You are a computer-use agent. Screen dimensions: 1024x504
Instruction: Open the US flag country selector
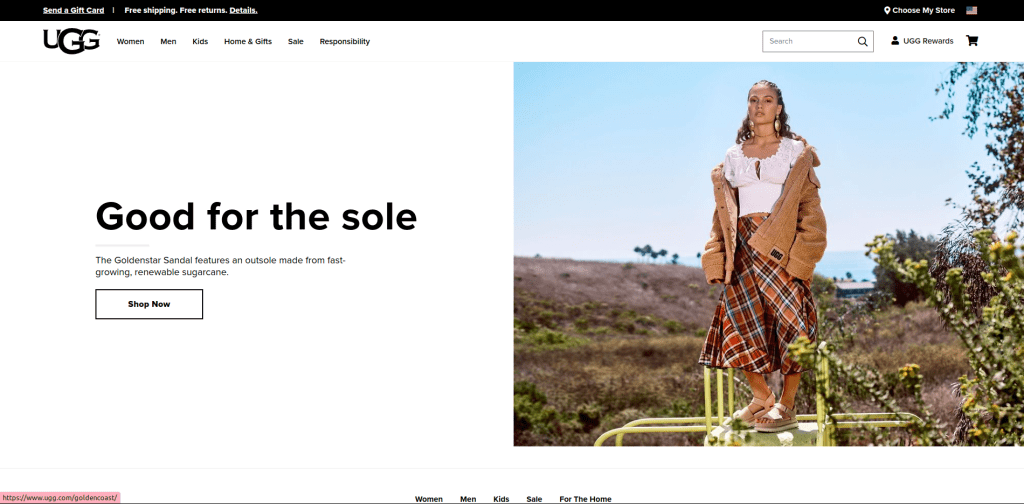point(971,10)
